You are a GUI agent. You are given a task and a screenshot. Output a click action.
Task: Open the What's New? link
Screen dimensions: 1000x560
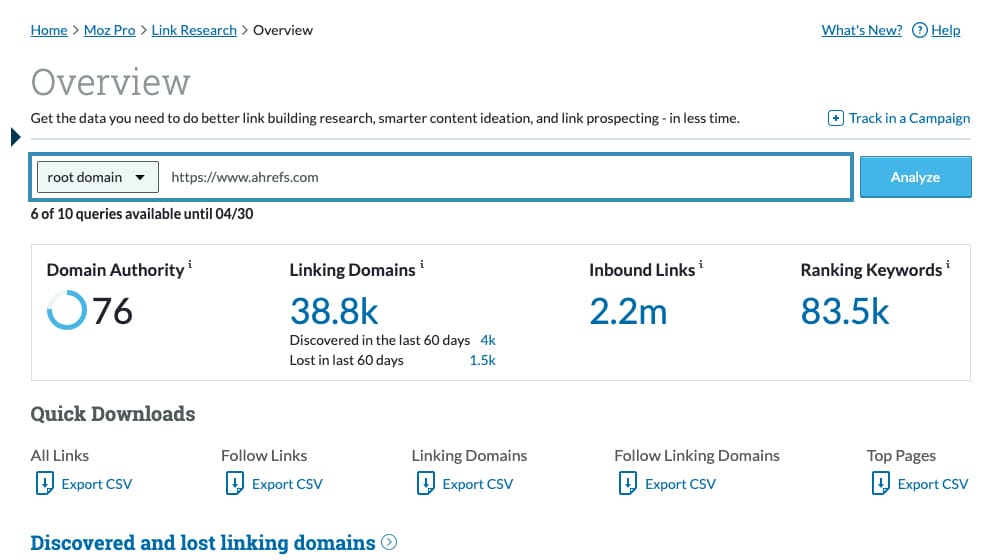click(862, 30)
